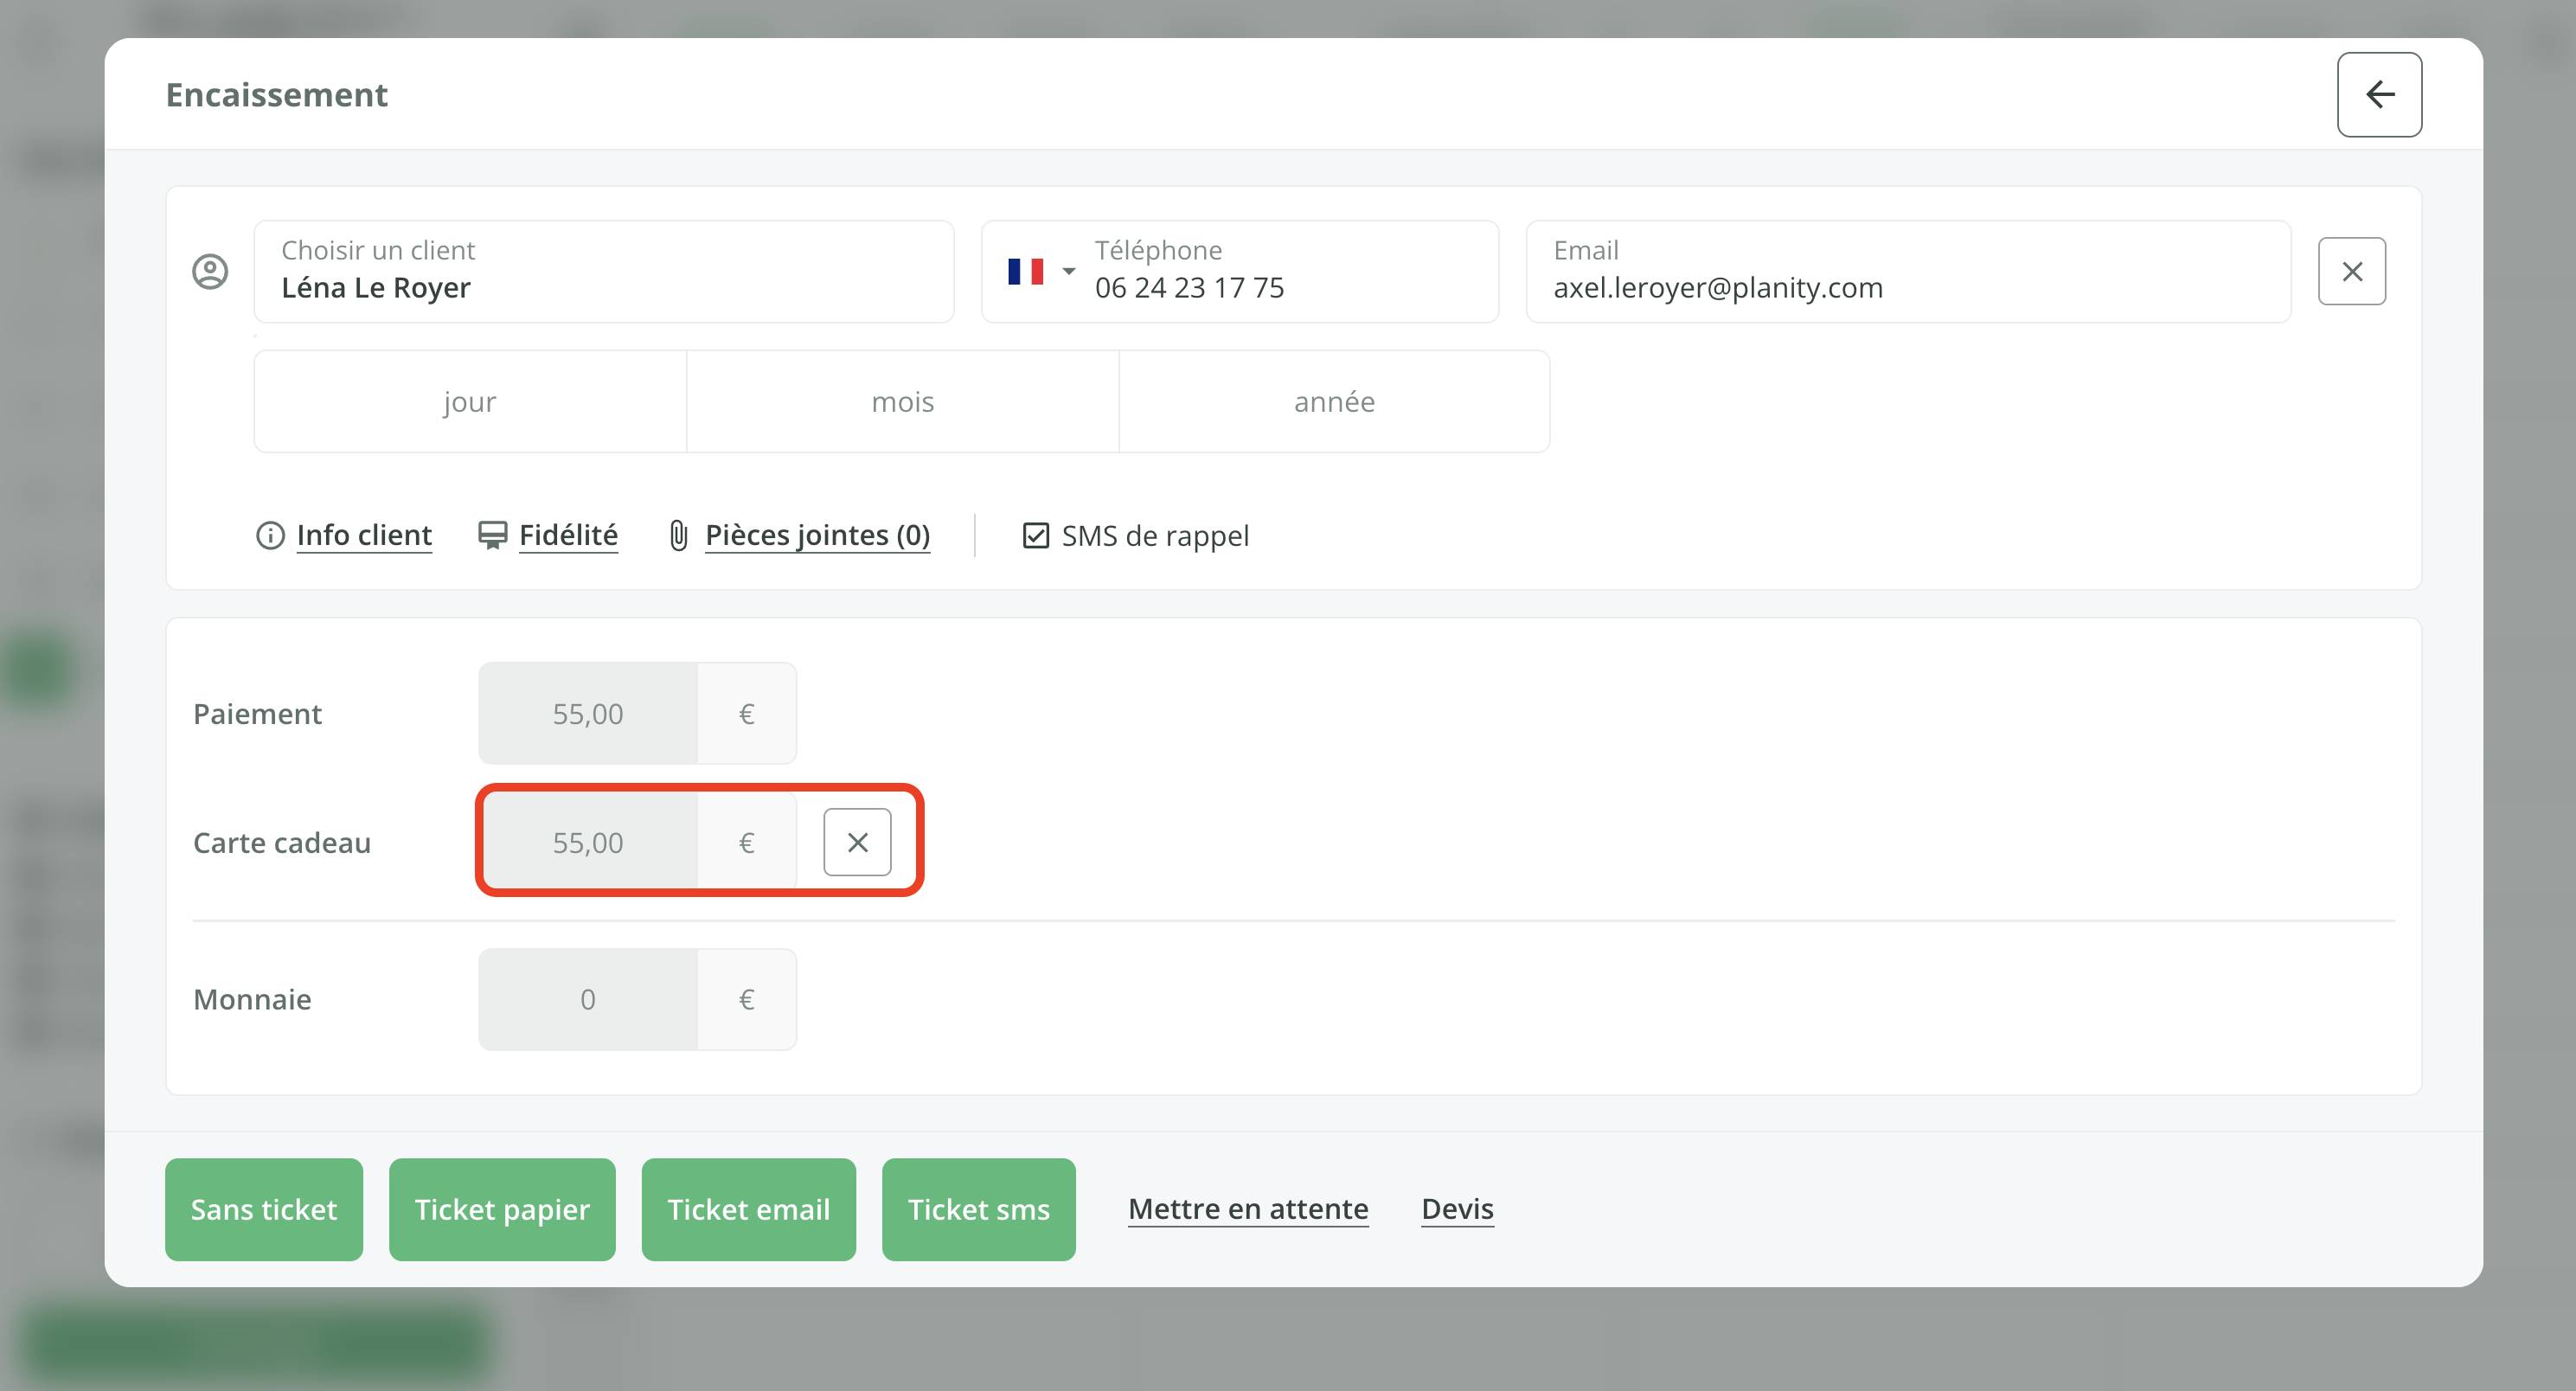Click the Fidélité card icon
Viewport: 2576px width, 1391px height.
click(492, 535)
